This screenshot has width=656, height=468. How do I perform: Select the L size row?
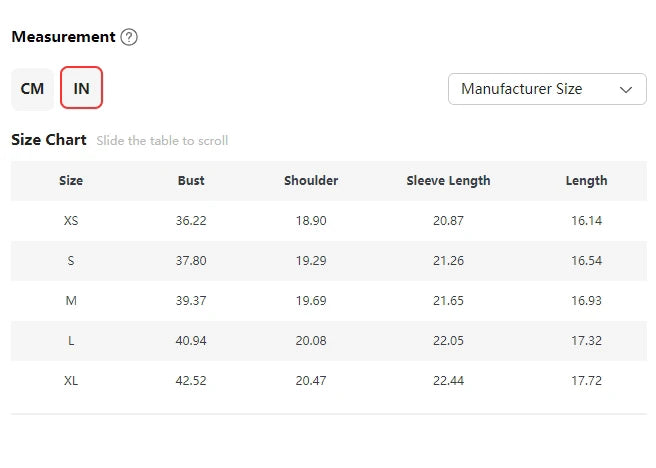71,340
